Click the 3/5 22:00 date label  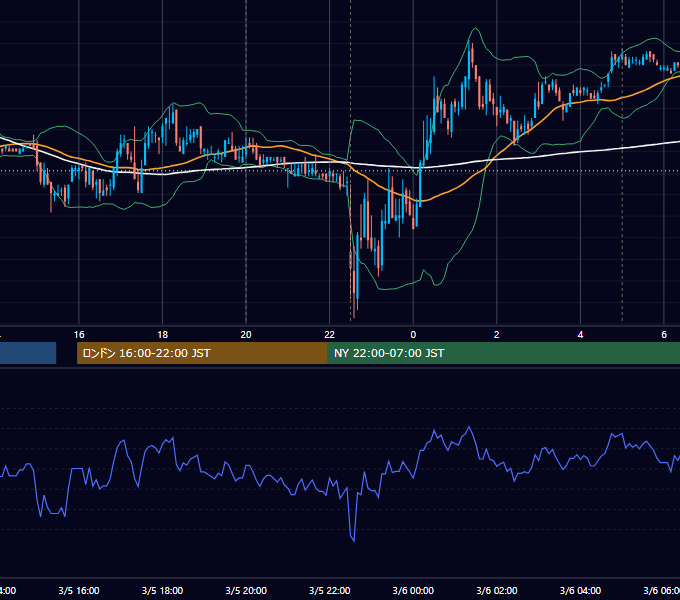point(330,591)
